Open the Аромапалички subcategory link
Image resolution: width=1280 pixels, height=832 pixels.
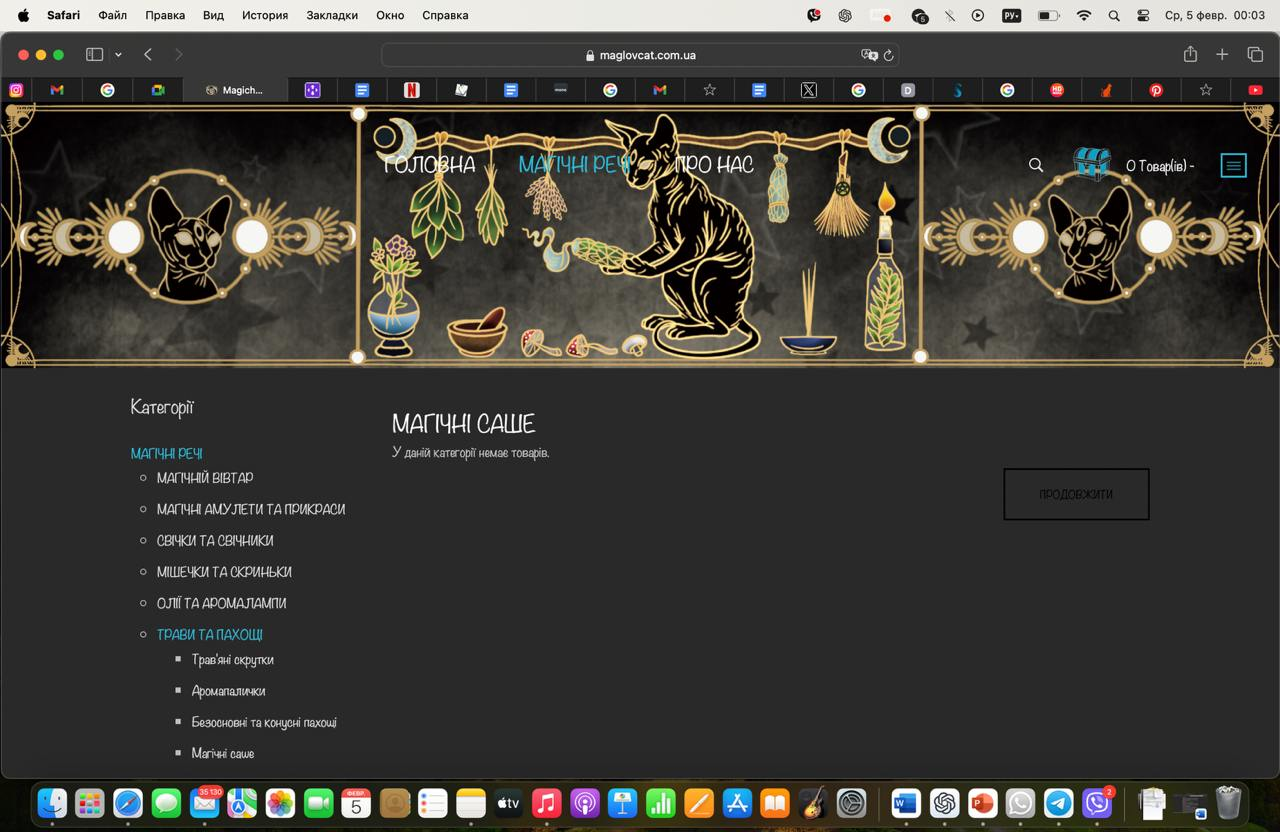click(x=228, y=691)
